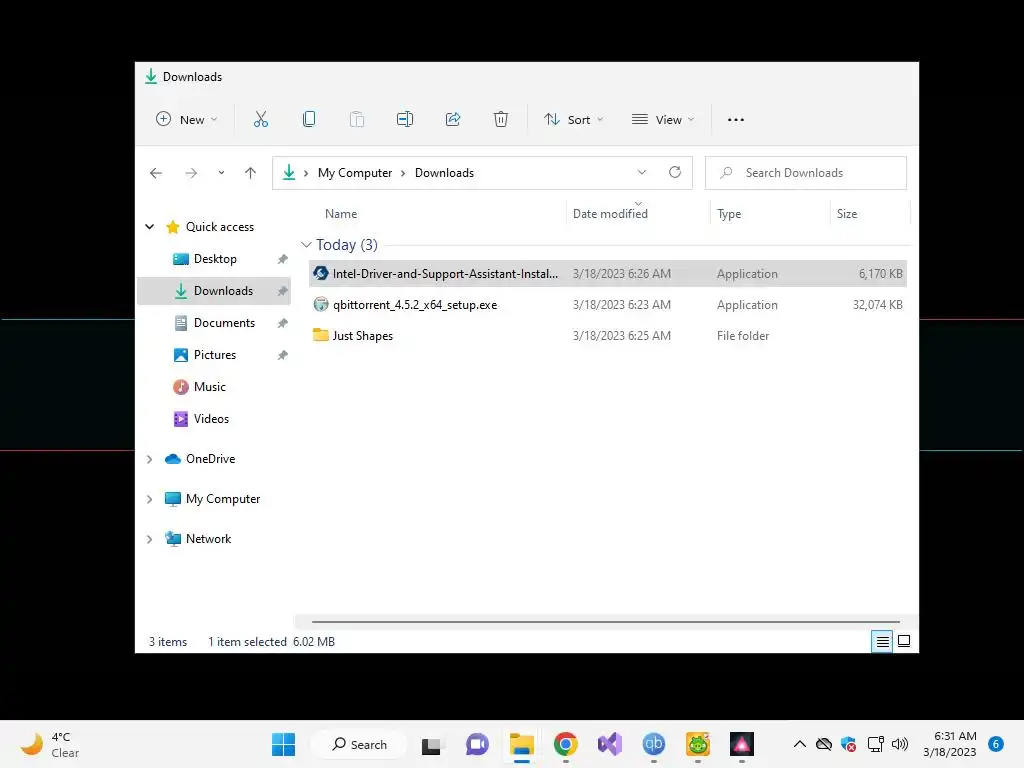Click the Rename icon in toolbar
Viewport: 1024px width, 768px height.
click(405, 120)
